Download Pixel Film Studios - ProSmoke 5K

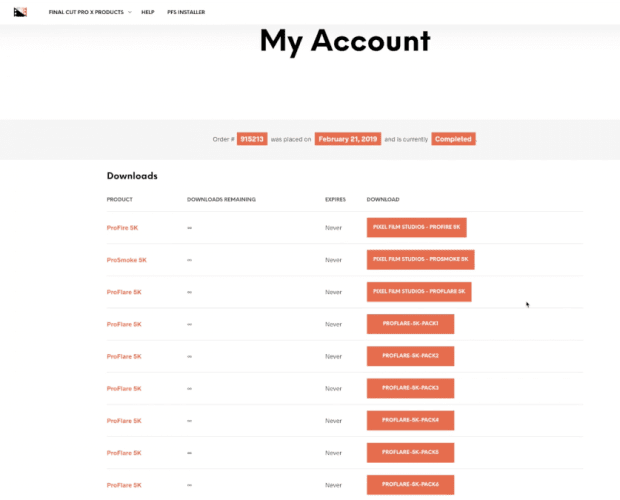pos(420,260)
